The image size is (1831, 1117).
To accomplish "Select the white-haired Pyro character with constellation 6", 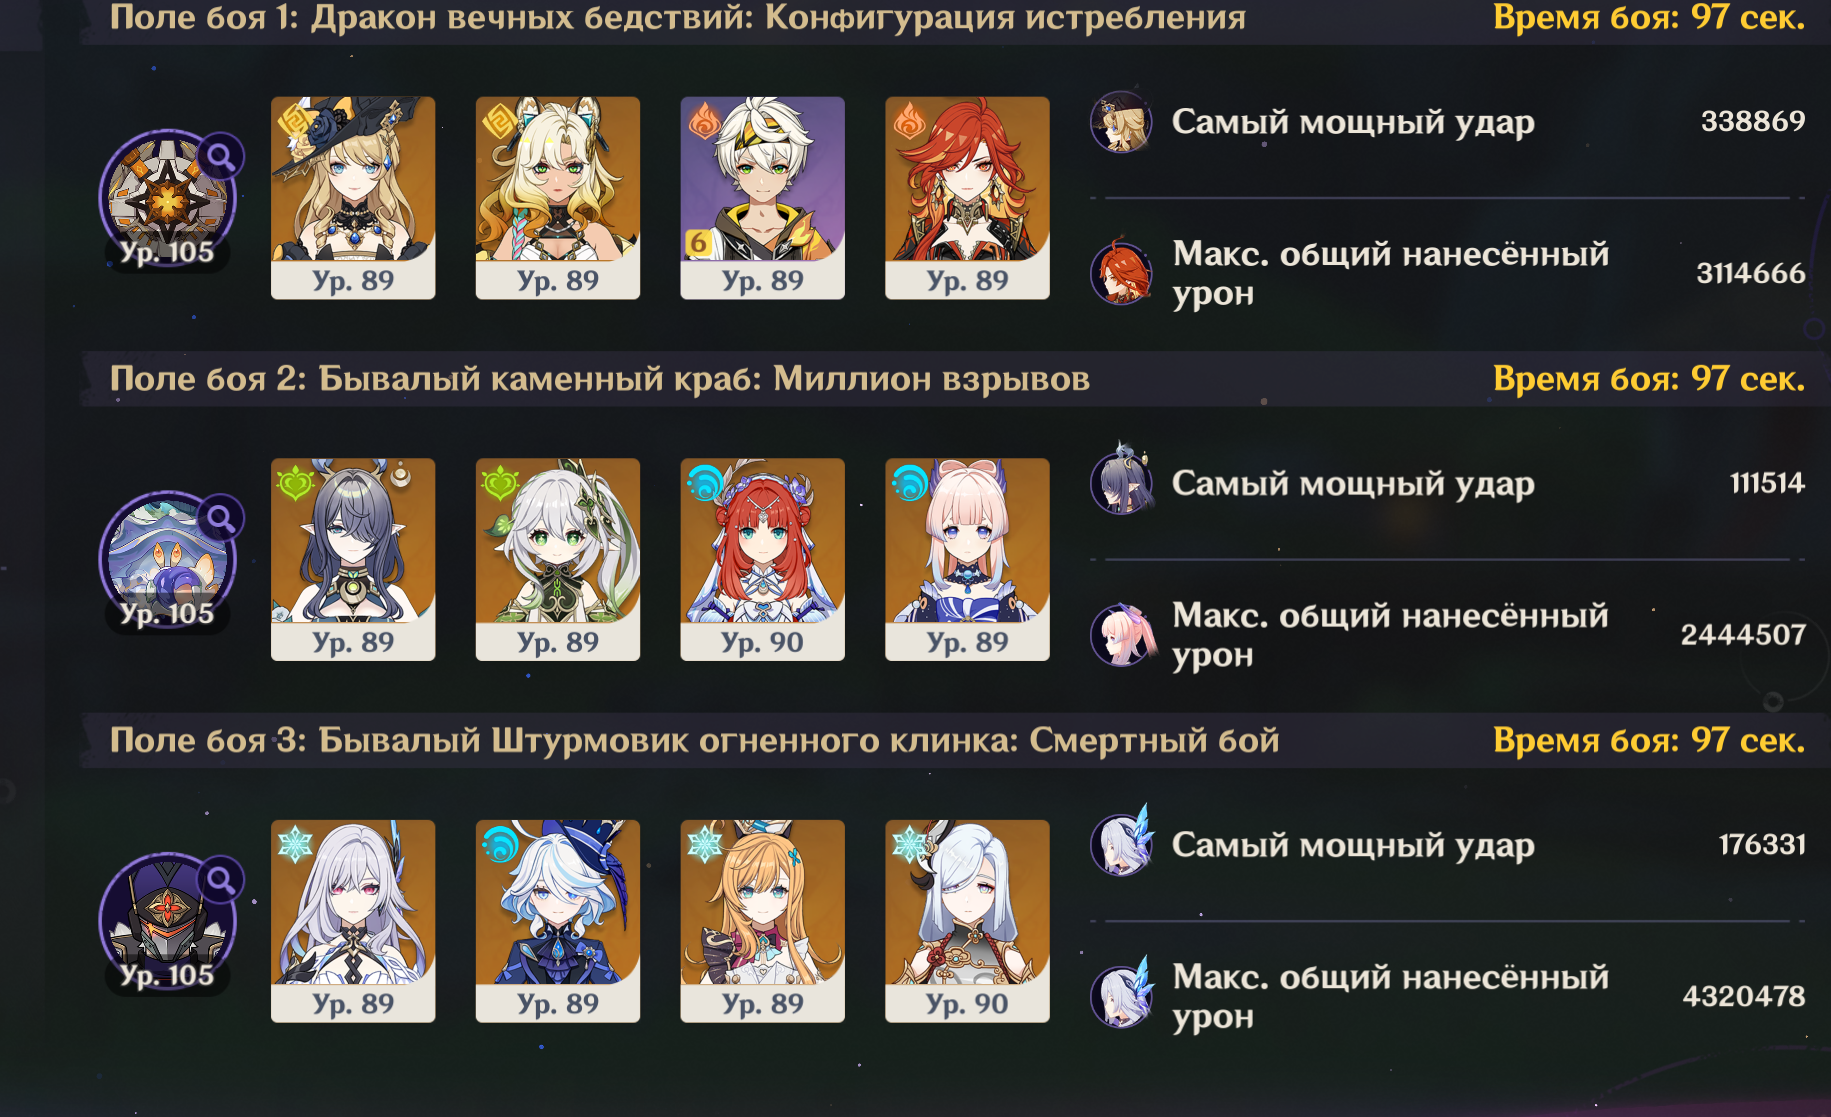I will (762, 198).
